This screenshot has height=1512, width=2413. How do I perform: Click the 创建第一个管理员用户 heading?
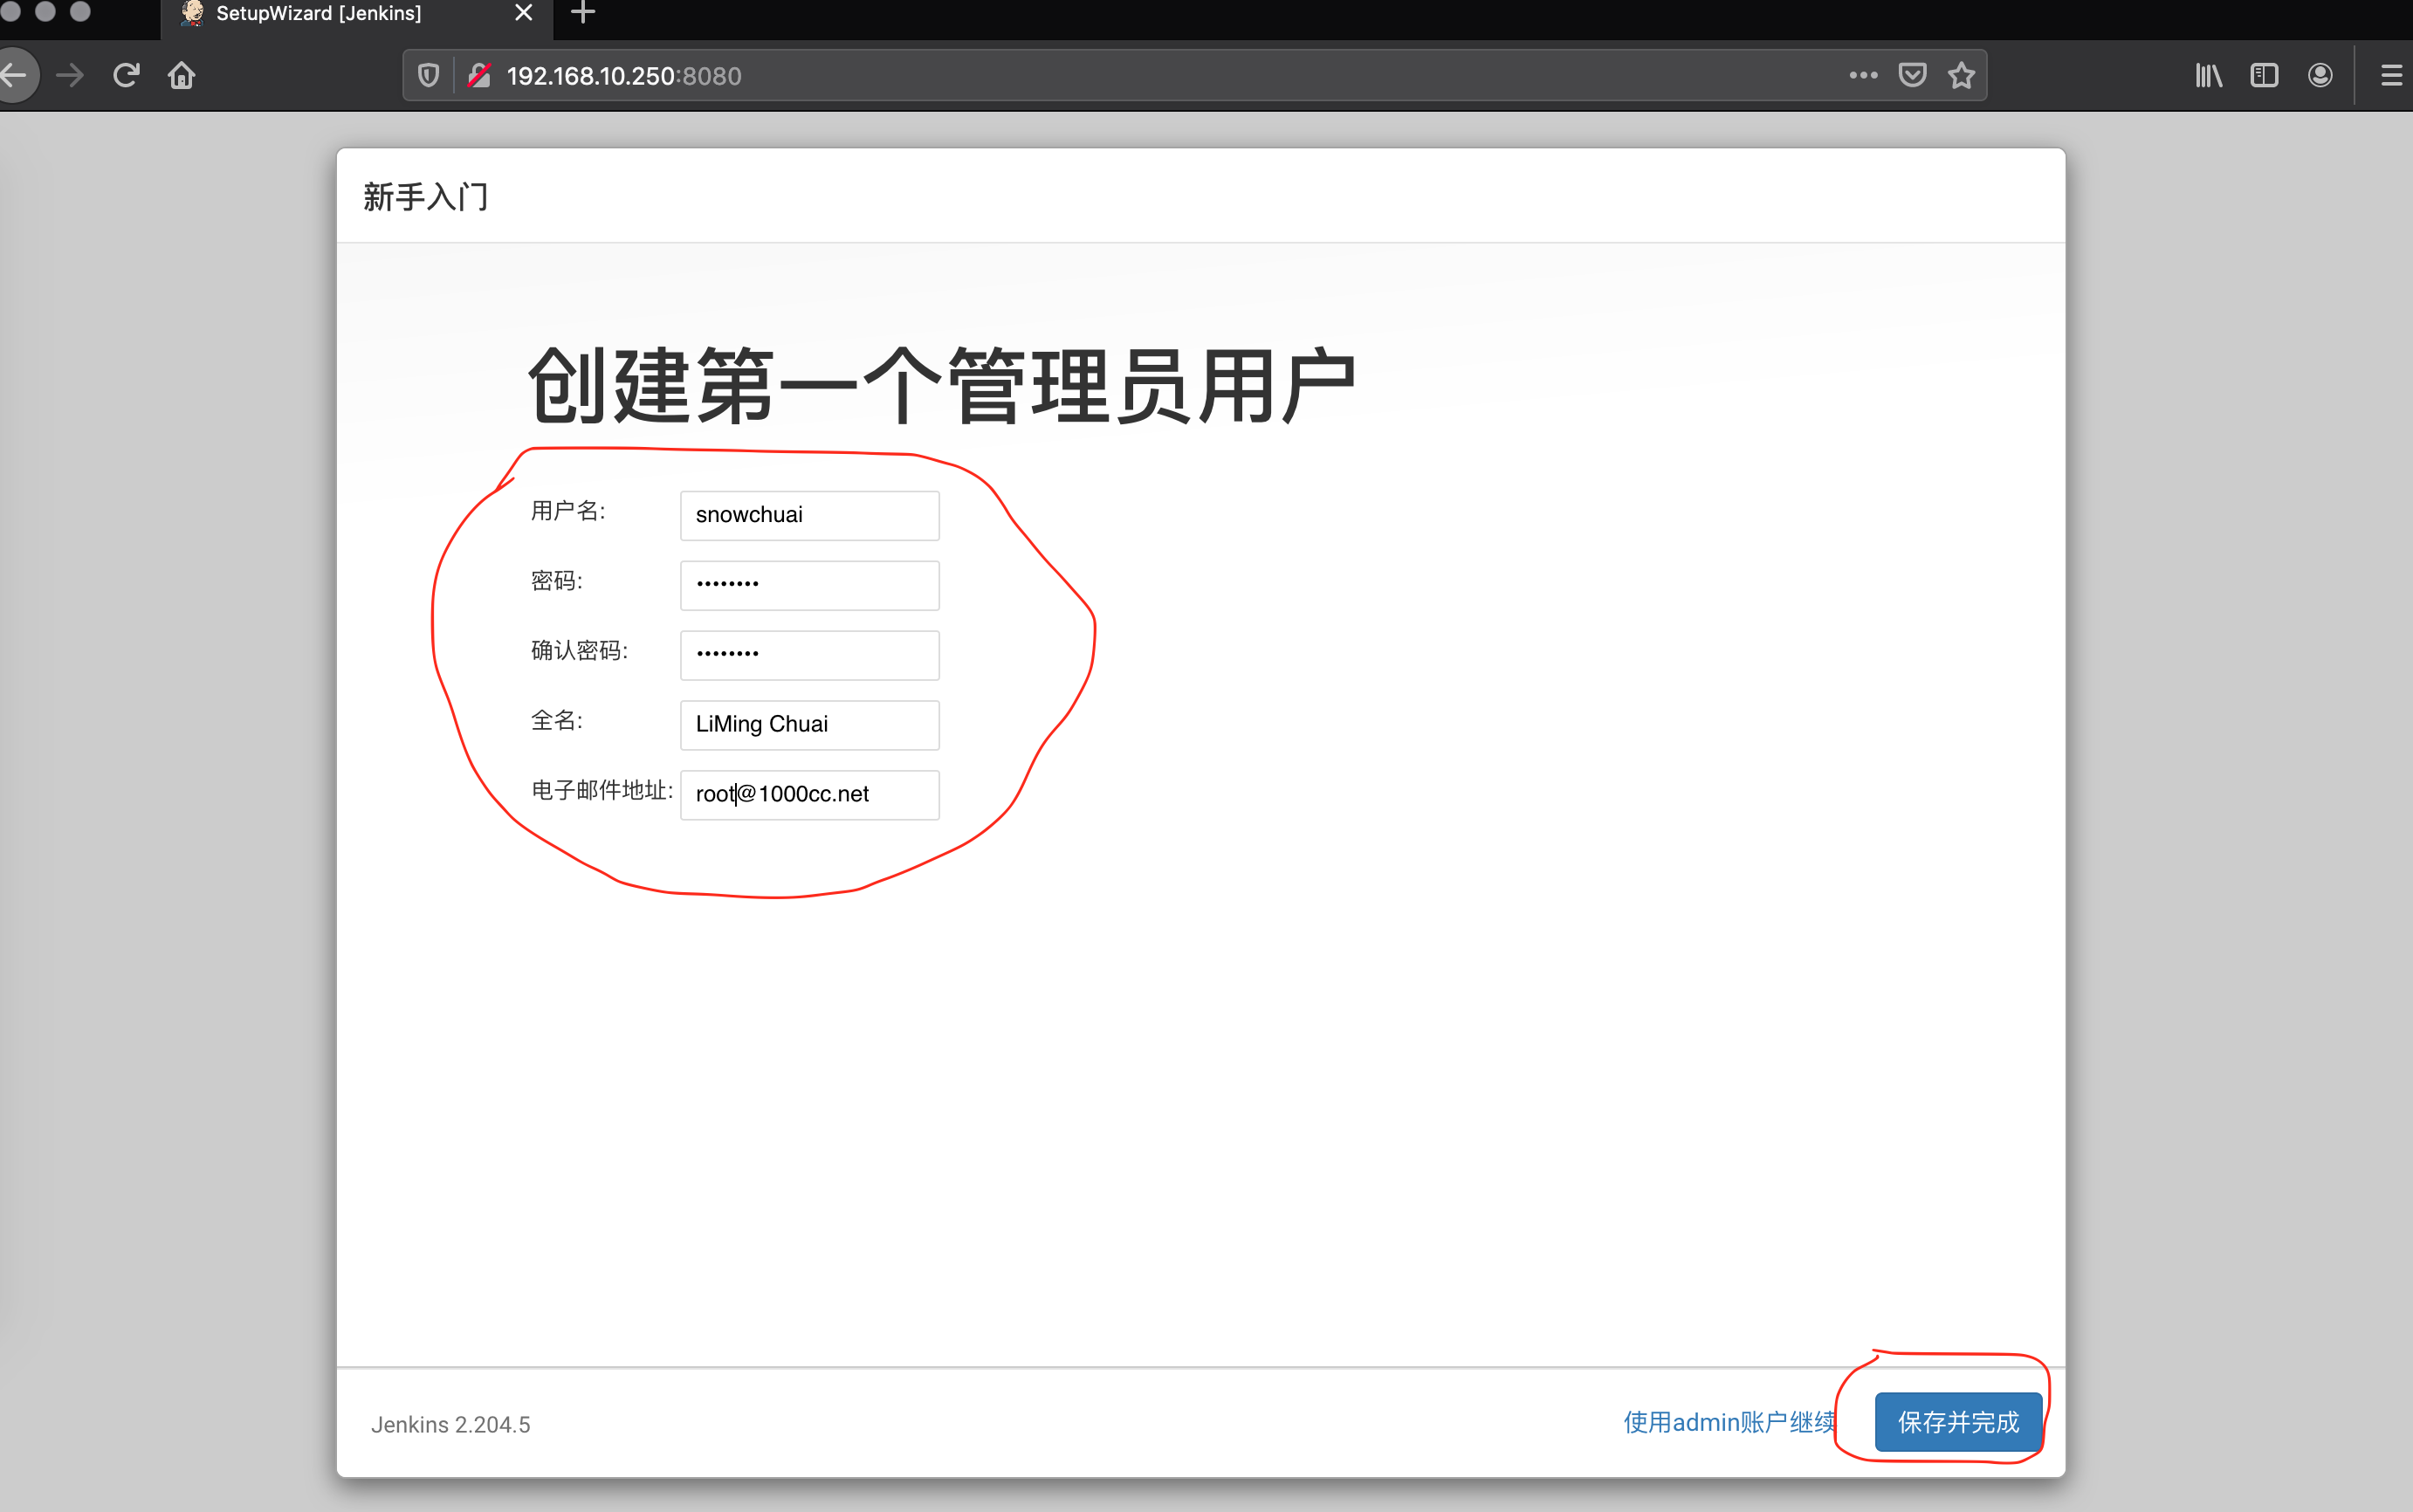[x=942, y=386]
